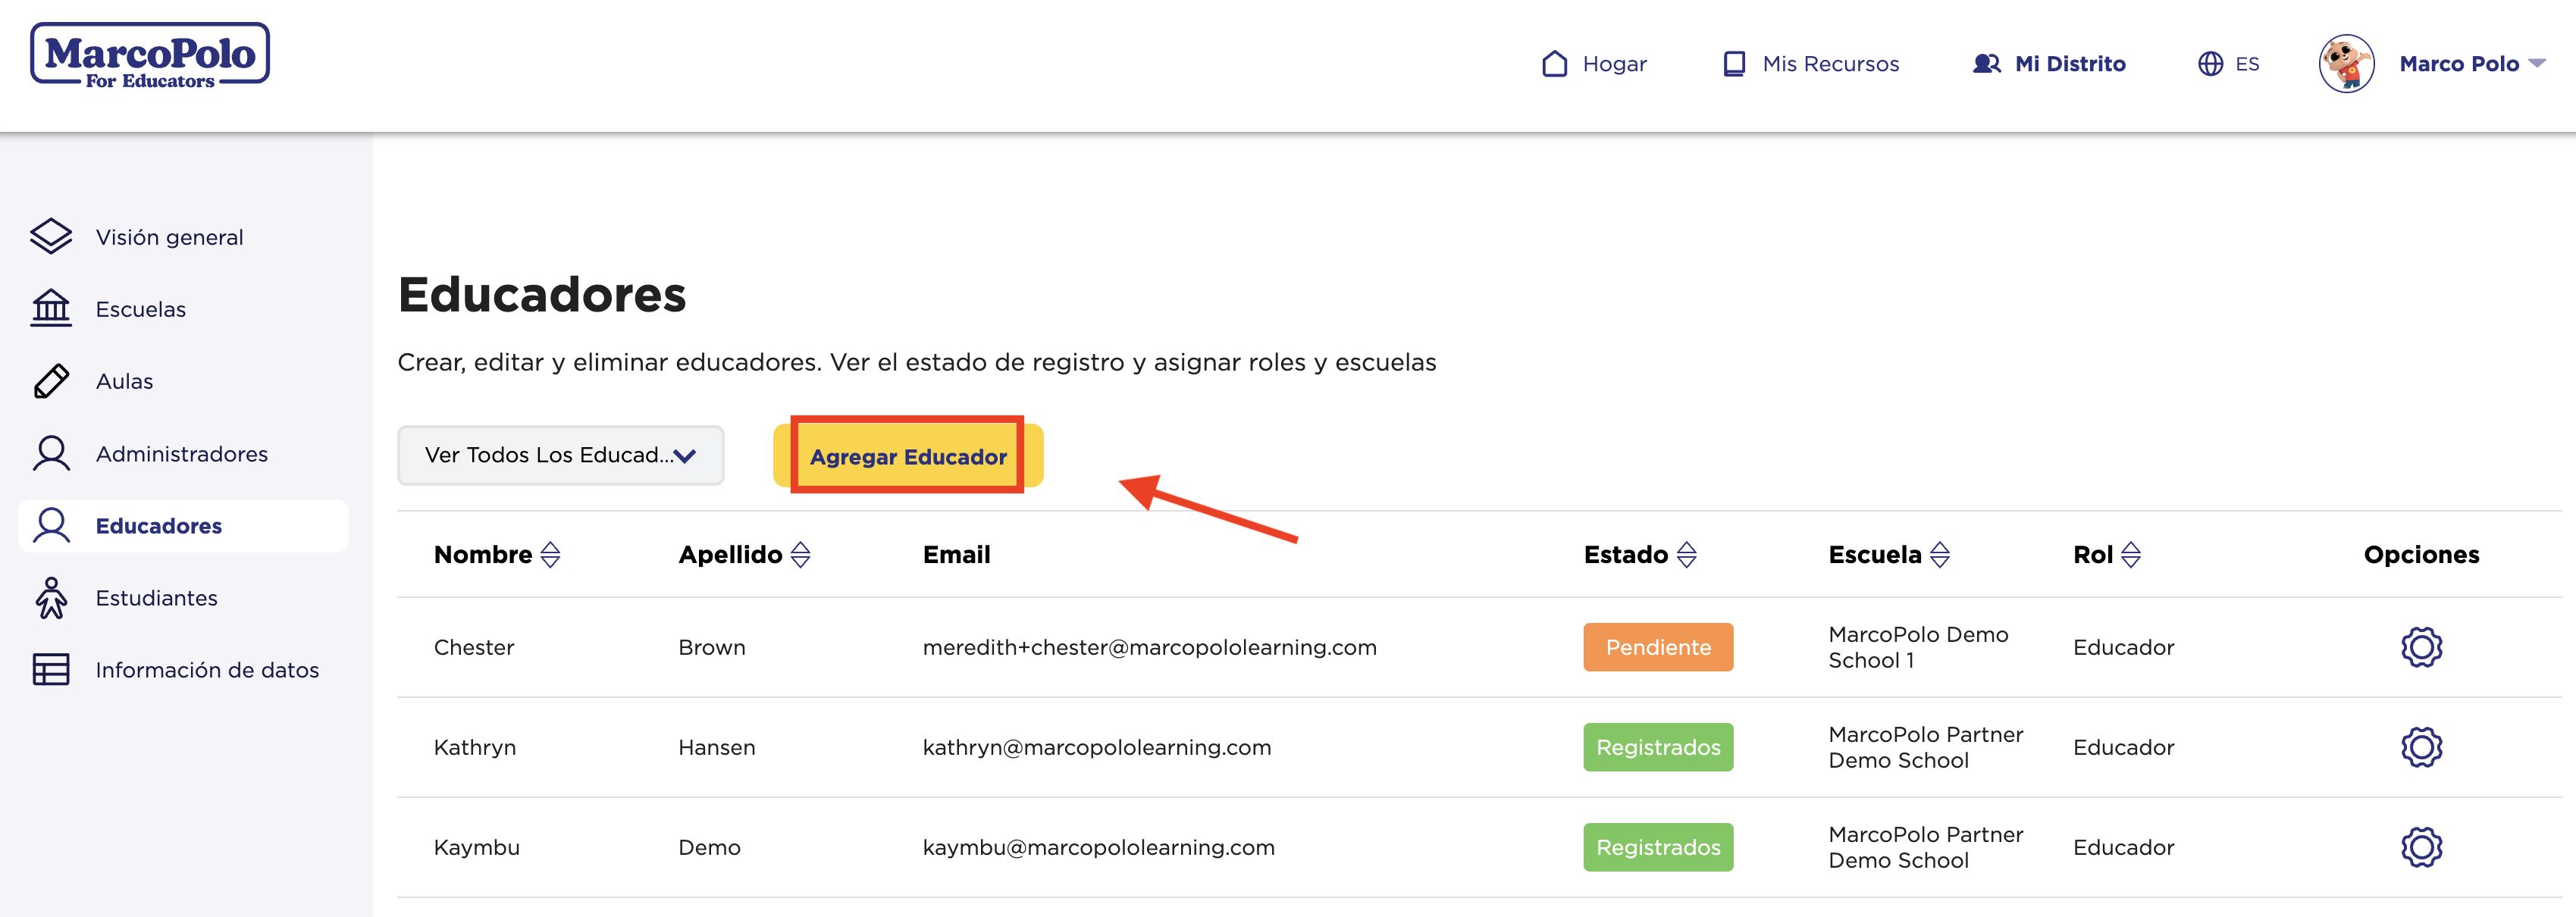Sort educators by Rol column
The image size is (2576, 917).
(x=2130, y=555)
